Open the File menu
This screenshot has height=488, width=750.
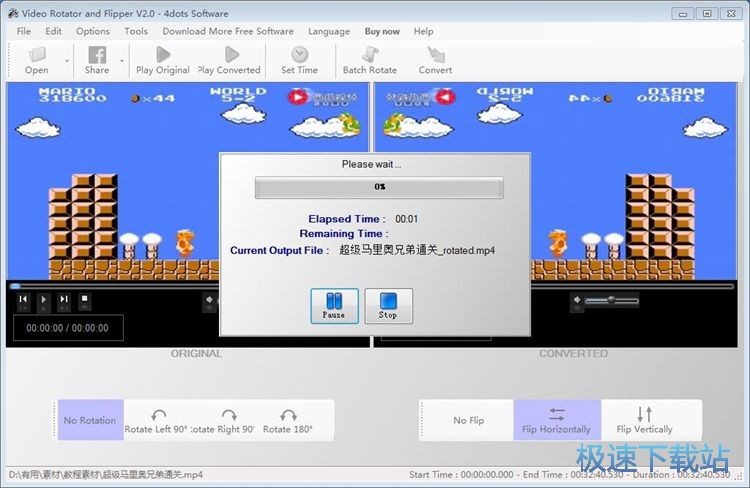[x=23, y=31]
